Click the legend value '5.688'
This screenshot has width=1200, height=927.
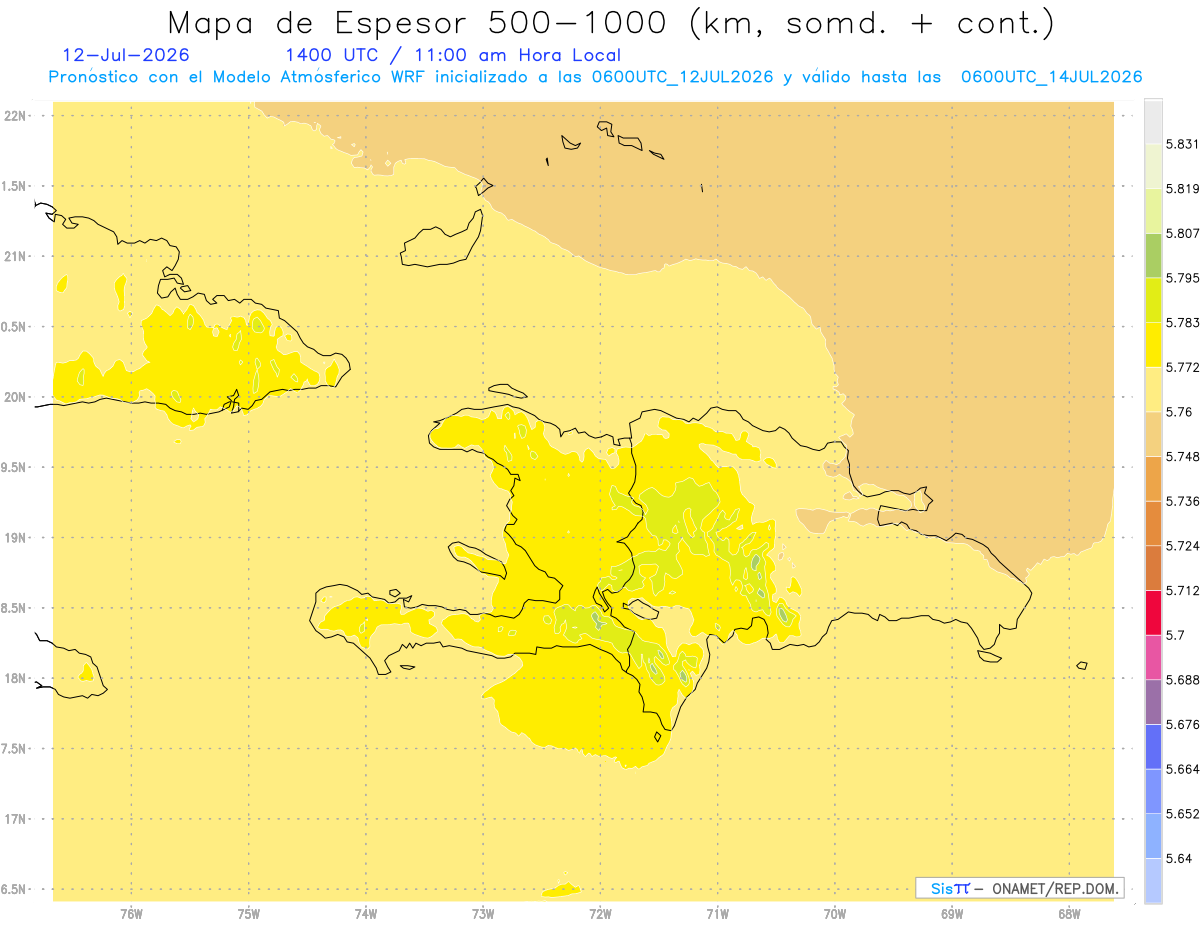click(x=1183, y=680)
